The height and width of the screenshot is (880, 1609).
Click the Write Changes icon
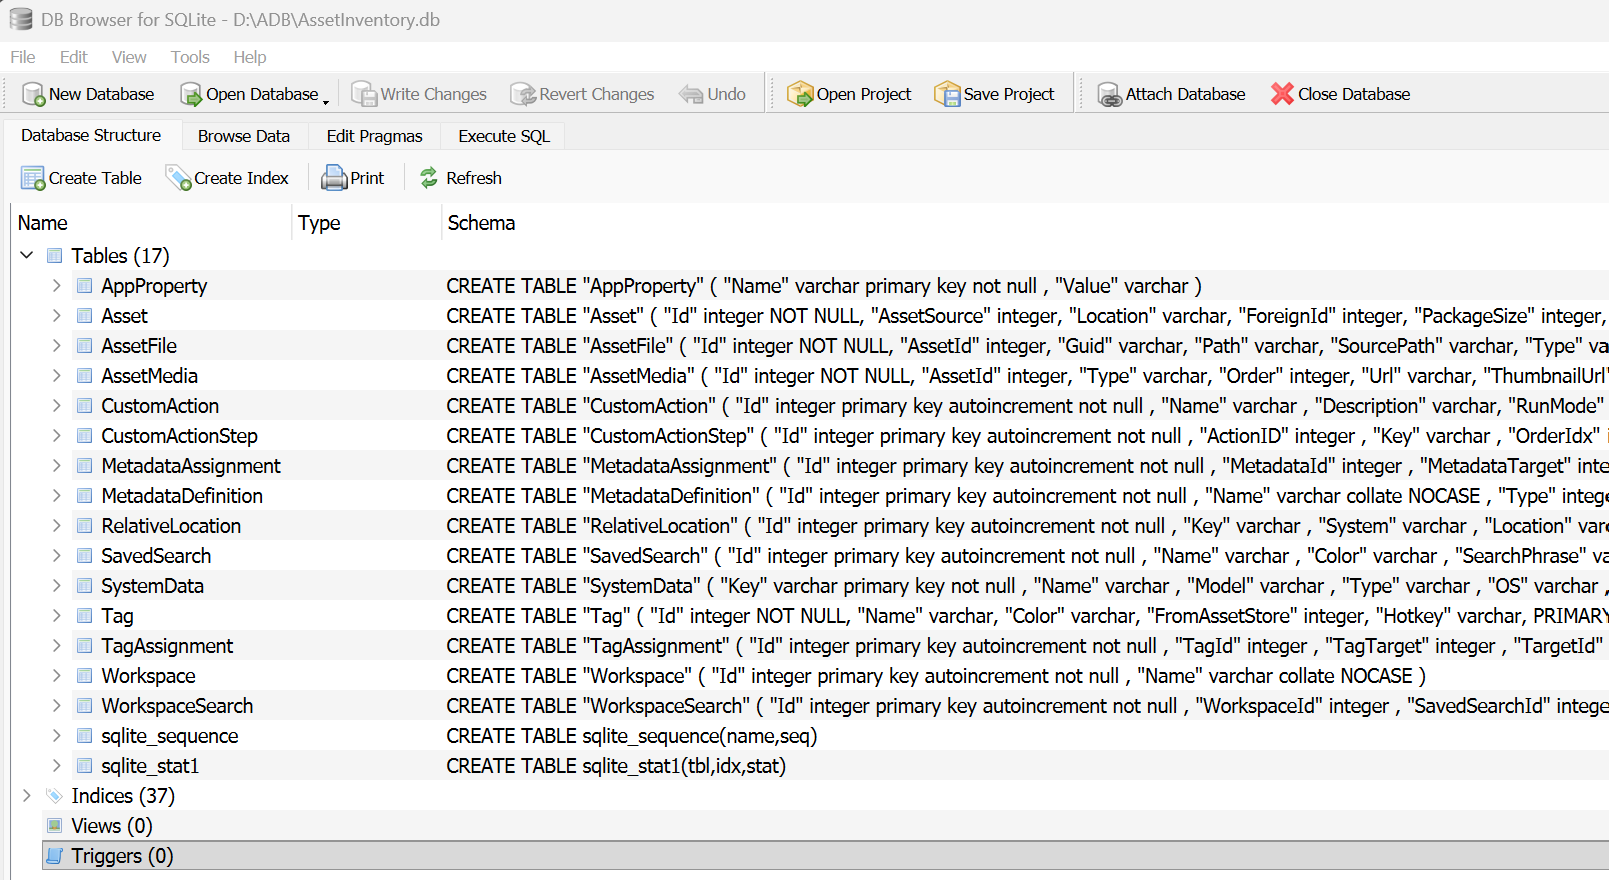[364, 94]
